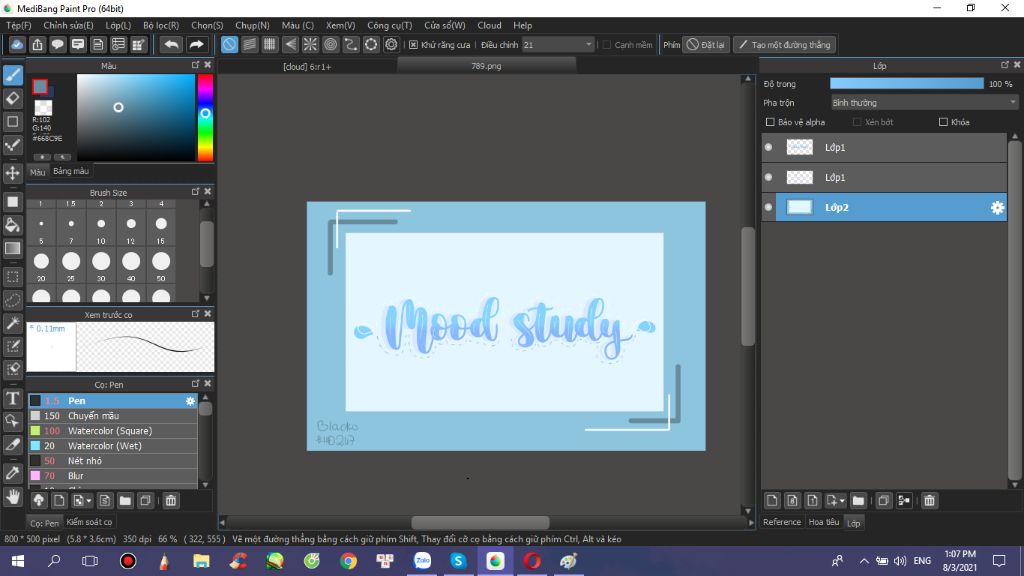The width and height of the screenshot is (1024, 576).
Task: Choose the Operation tool
Action: click(x=13, y=421)
